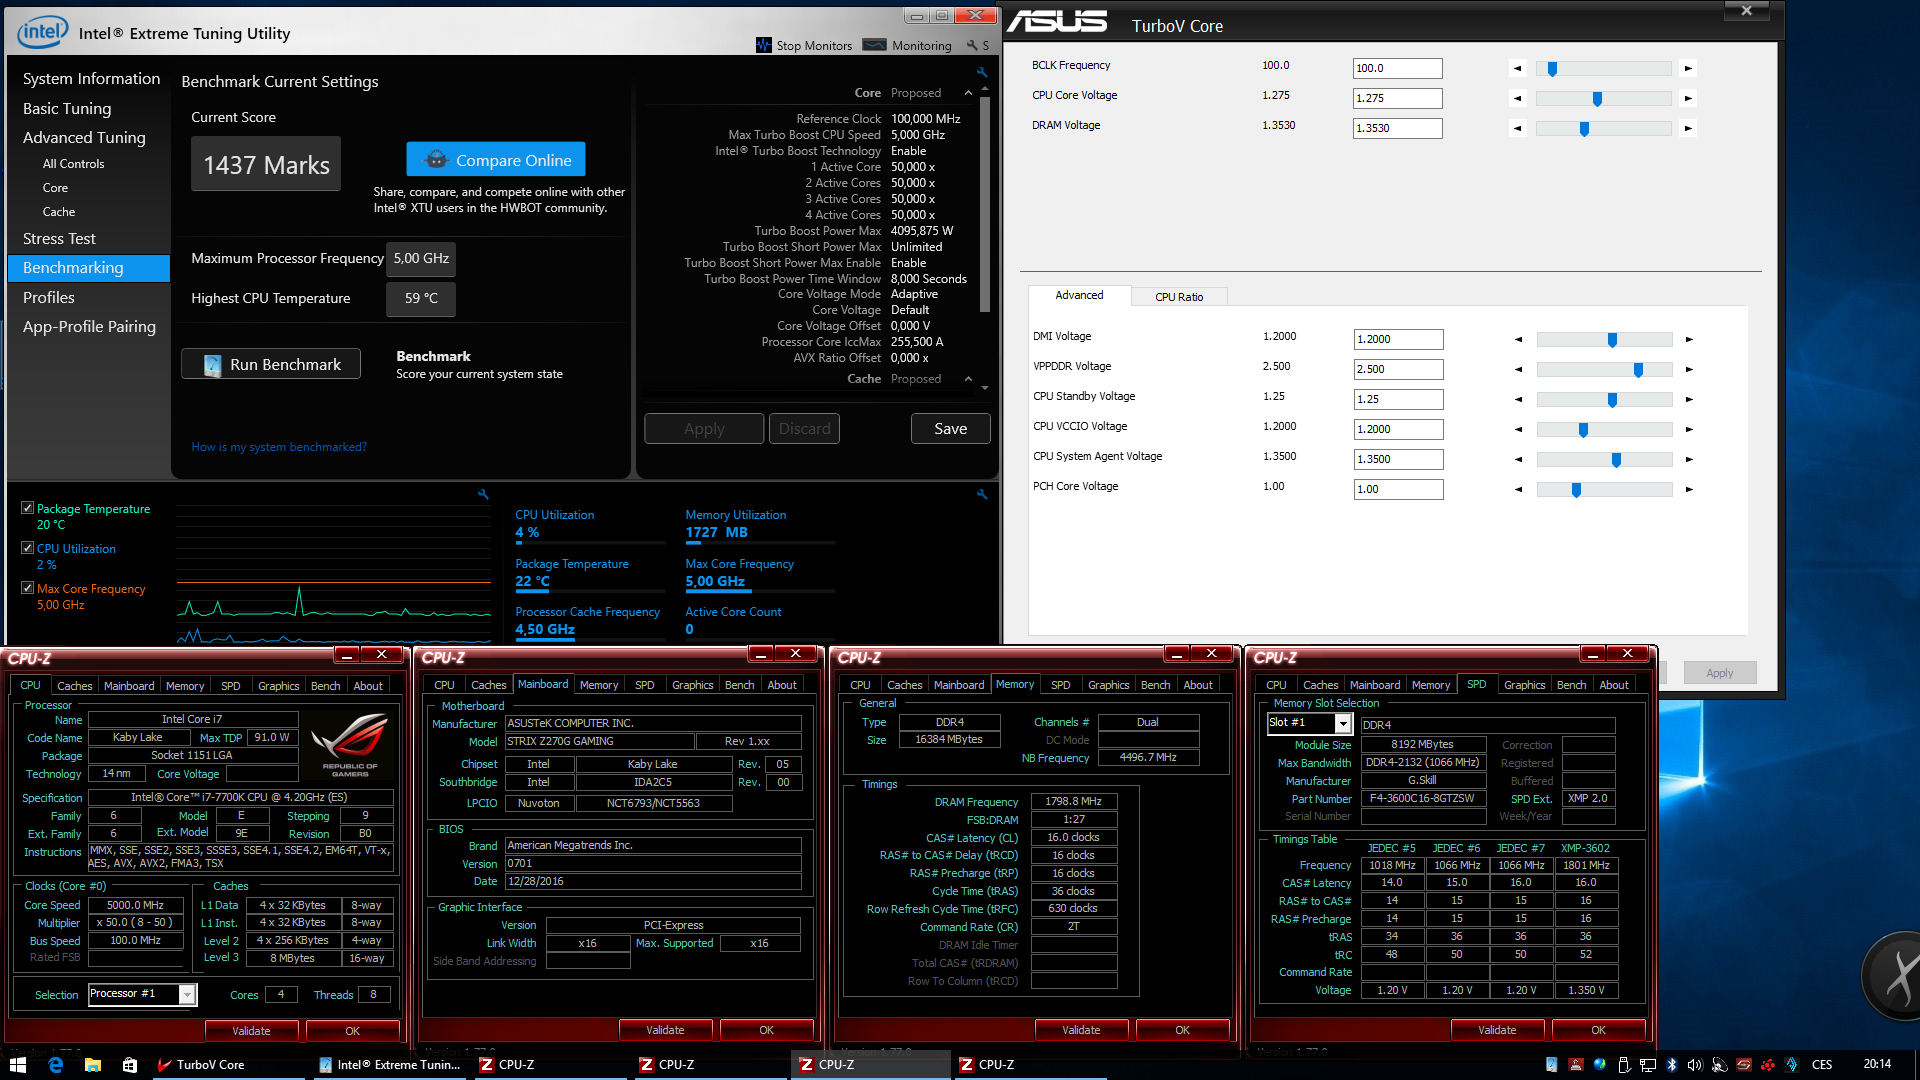Collapse the Core Proposed section chevron
This screenshot has width=1920, height=1080.
968,93
